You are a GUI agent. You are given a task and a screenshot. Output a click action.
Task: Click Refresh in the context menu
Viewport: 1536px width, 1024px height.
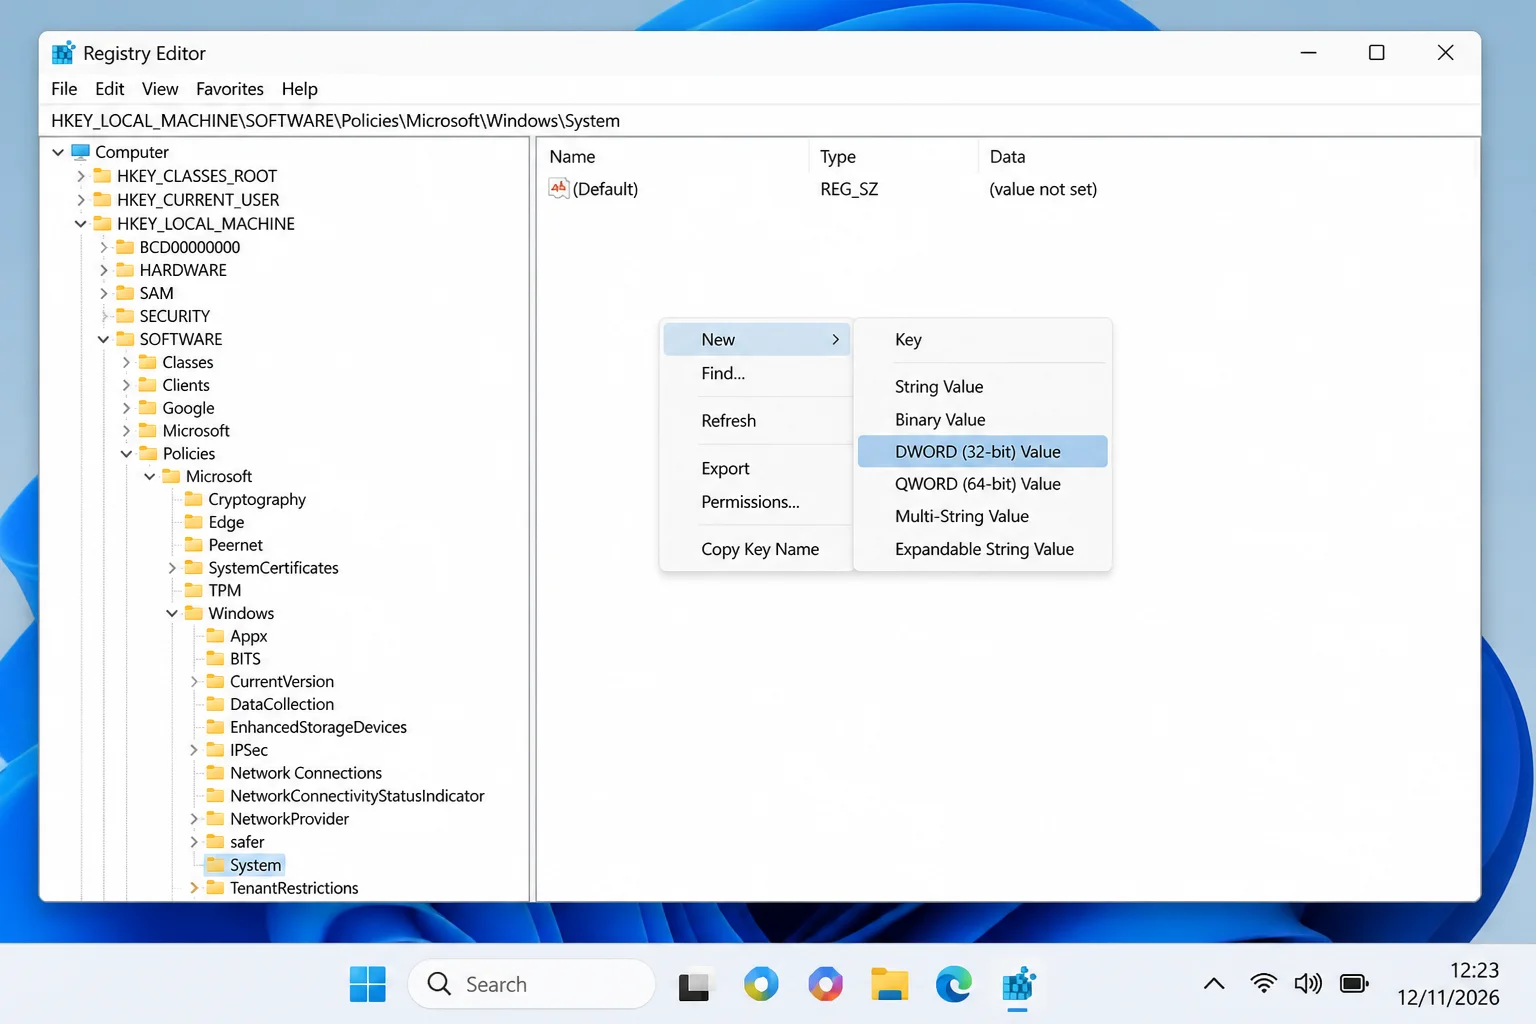(757, 421)
